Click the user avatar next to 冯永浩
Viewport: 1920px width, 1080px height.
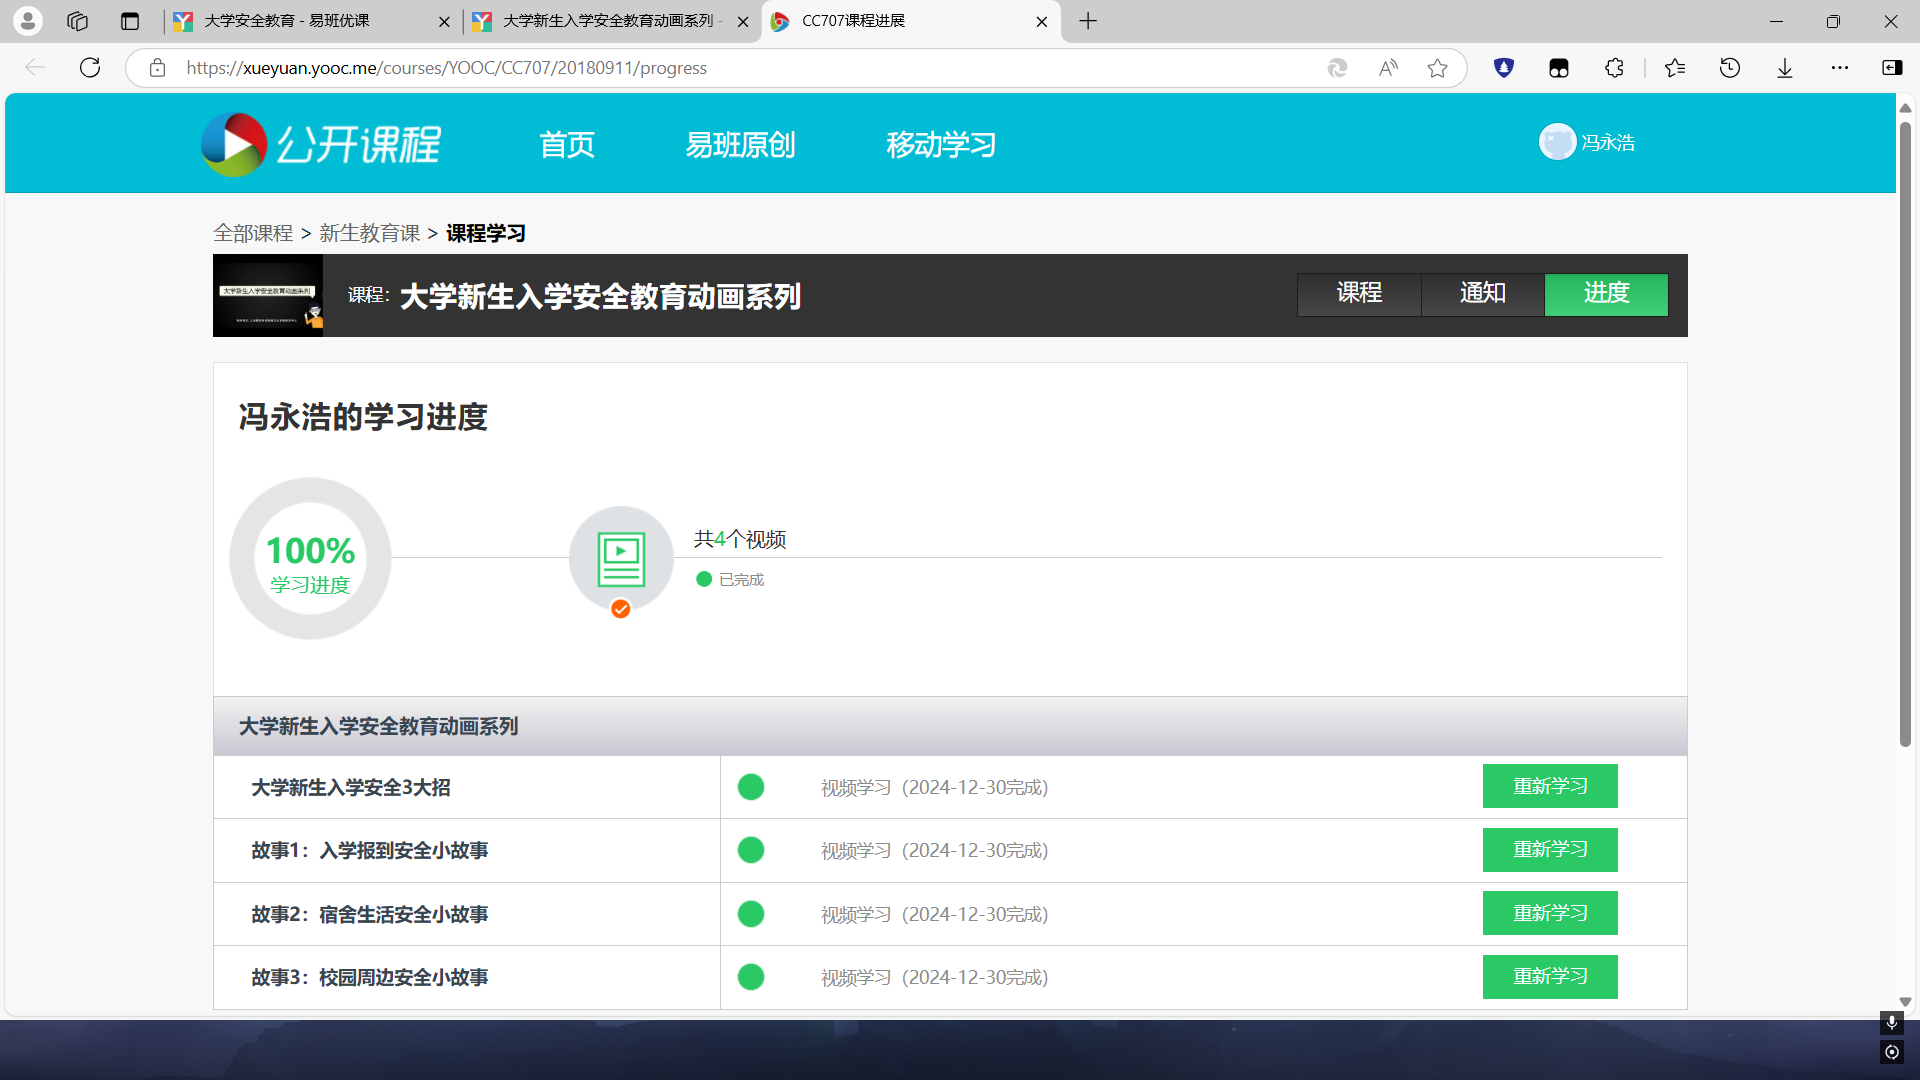coord(1557,142)
